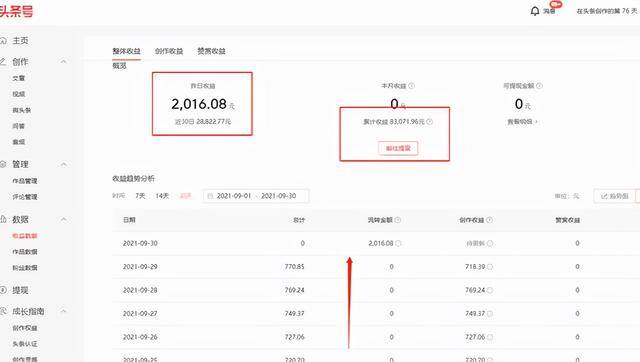Collapse the 成长指南 sidebar section
This screenshot has height=362, width=640.
click(x=64, y=311)
